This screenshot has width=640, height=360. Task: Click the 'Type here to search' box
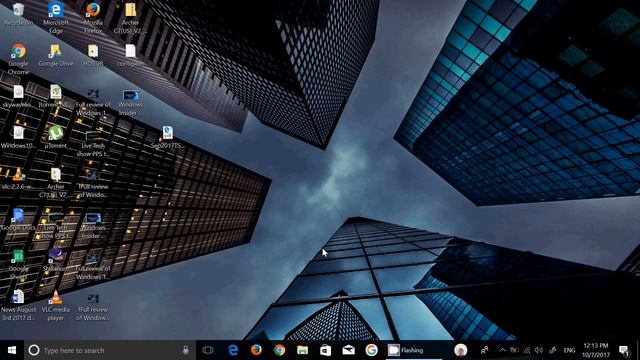click(110, 350)
